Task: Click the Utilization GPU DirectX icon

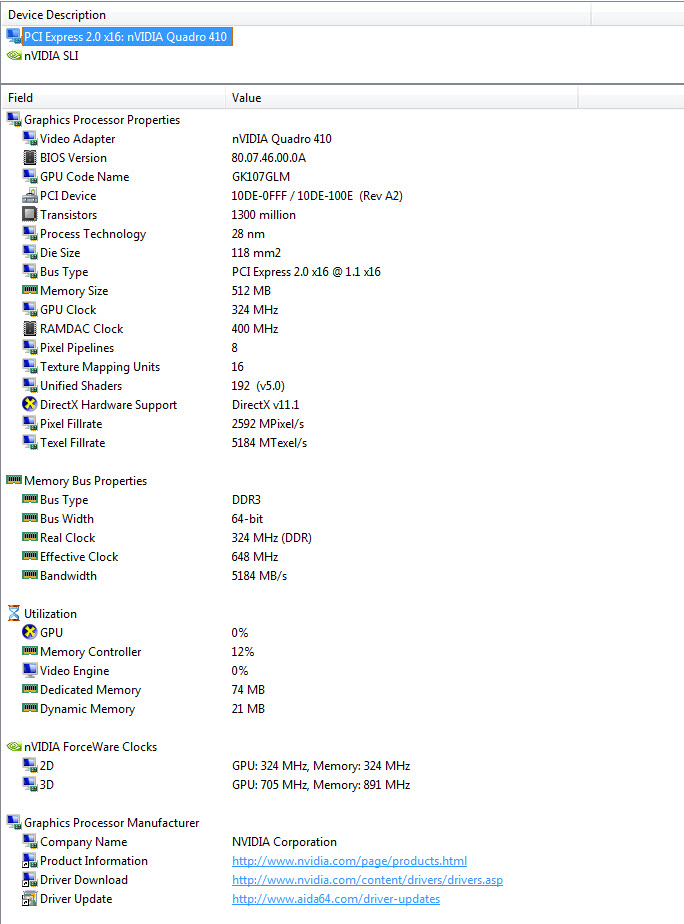Action: coord(29,632)
